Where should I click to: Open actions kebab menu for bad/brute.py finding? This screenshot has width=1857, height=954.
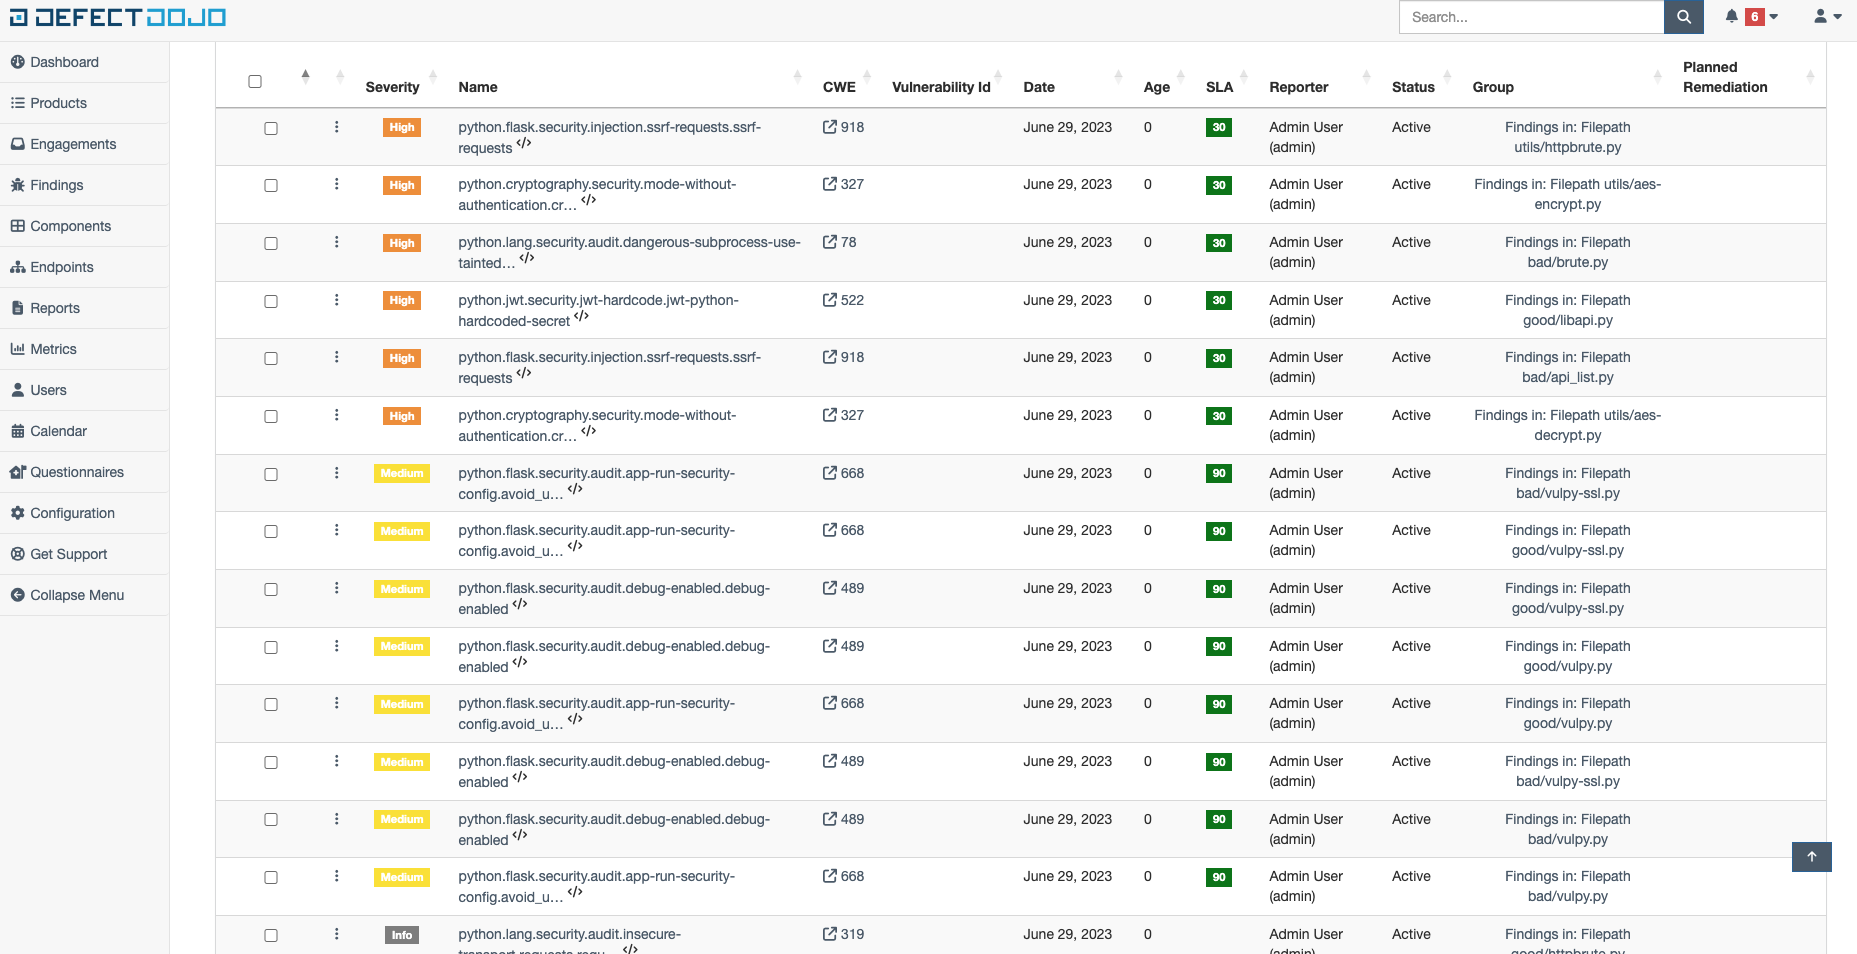coord(336,242)
